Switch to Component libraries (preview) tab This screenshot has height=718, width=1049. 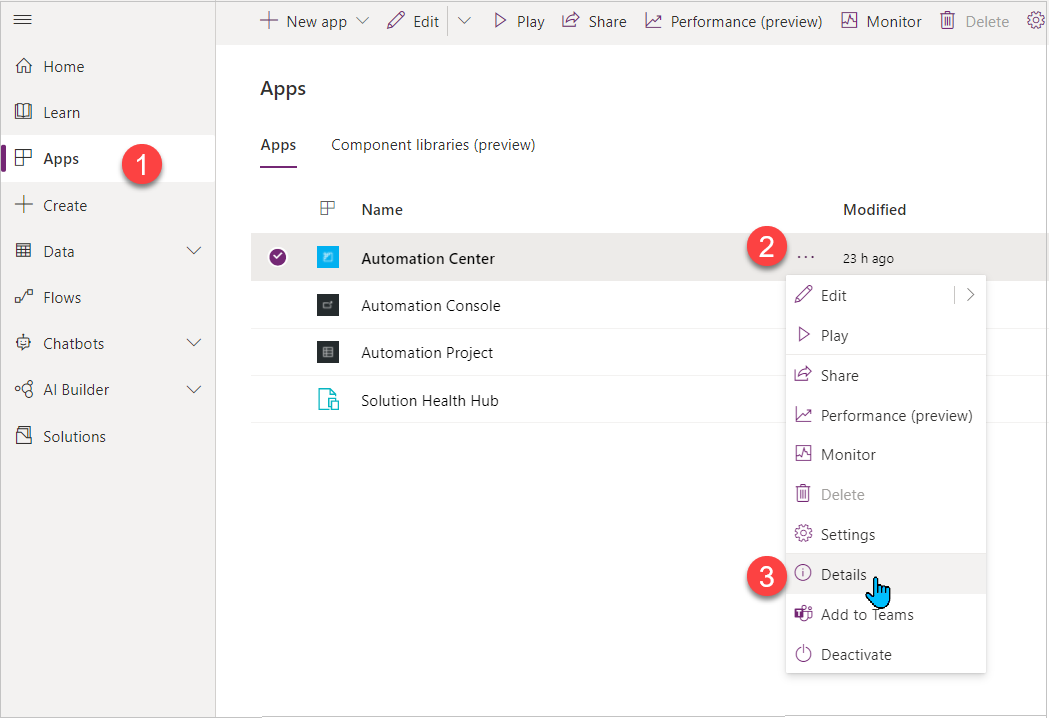click(x=433, y=145)
